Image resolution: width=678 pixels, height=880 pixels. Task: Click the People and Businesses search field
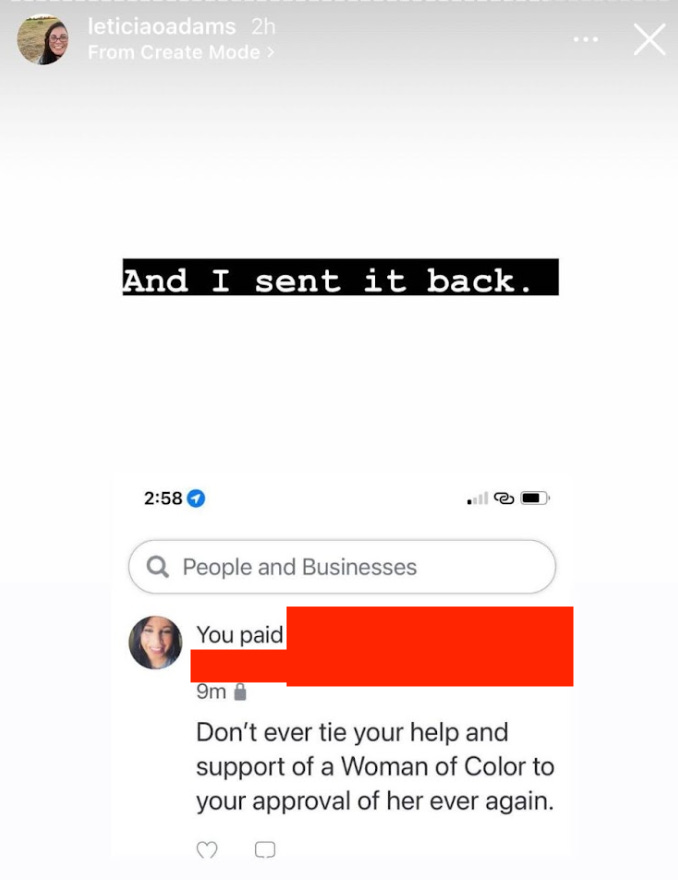coord(342,567)
